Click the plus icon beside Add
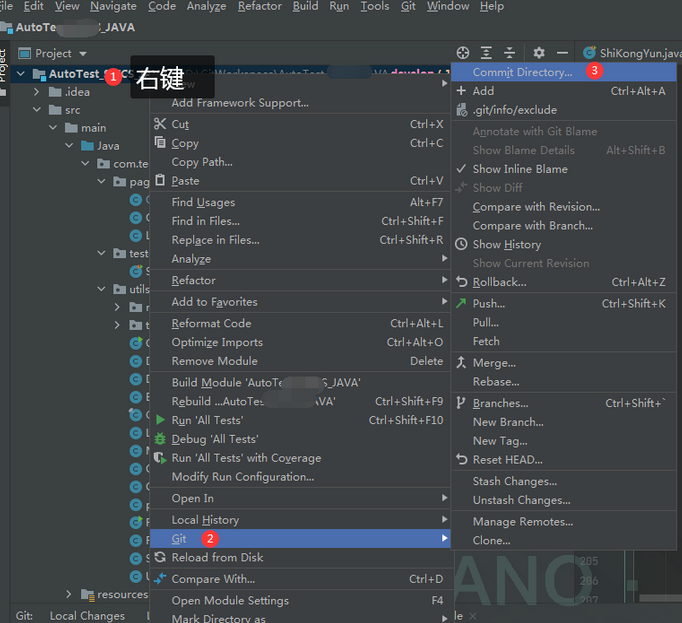The height and width of the screenshot is (623, 682). click(461, 90)
